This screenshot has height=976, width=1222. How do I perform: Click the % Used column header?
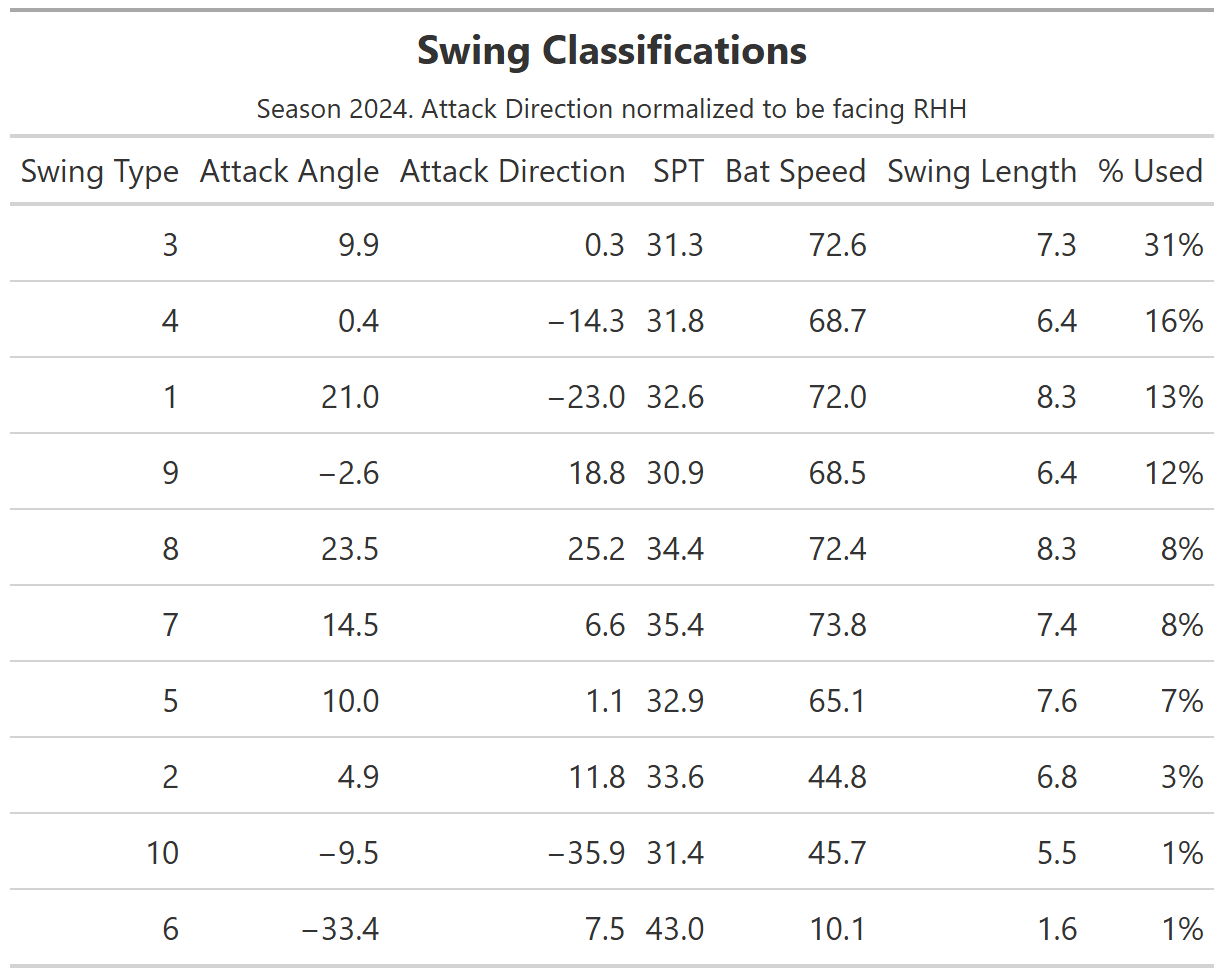click(1150, 172)
